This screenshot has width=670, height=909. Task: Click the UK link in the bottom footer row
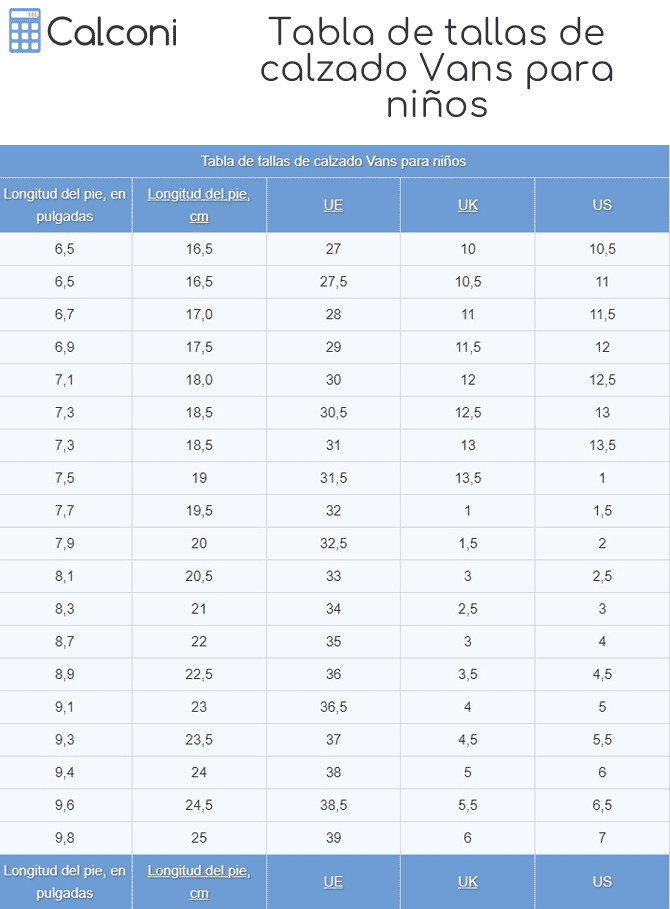(468, 882)
